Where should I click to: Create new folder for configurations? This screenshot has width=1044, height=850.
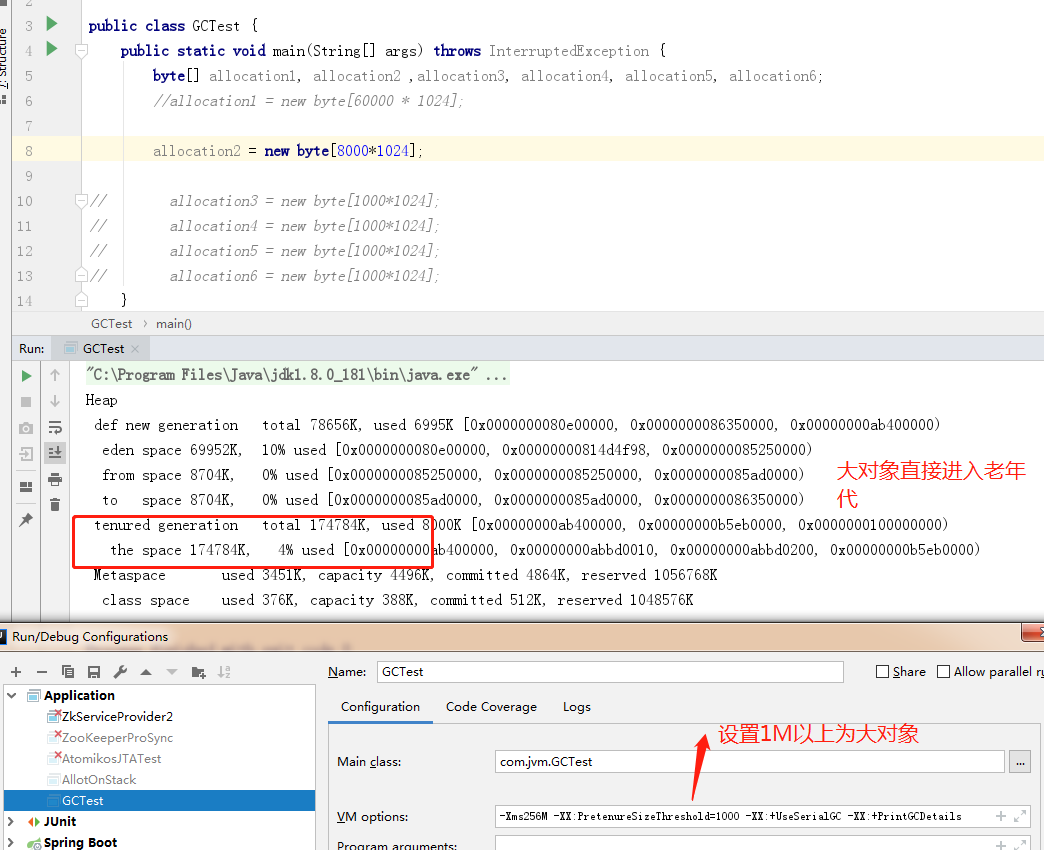pyautogui.click(x=198, y=672)
